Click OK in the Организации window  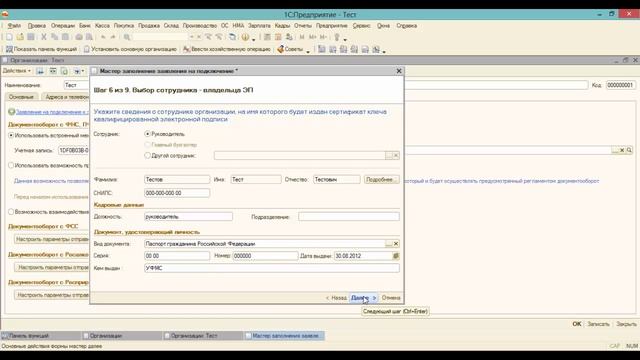577,324
